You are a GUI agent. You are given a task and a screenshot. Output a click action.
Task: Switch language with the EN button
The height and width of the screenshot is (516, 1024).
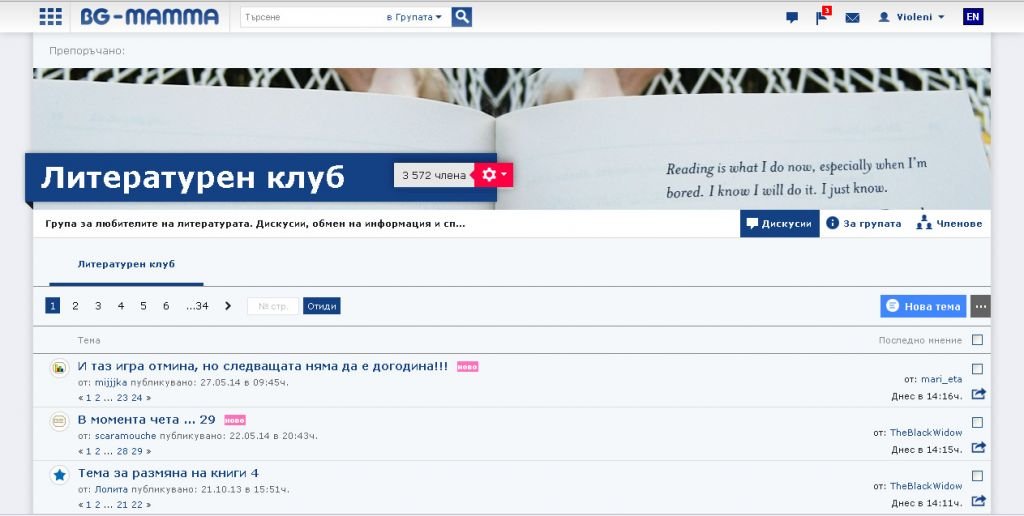pos(972,17)
